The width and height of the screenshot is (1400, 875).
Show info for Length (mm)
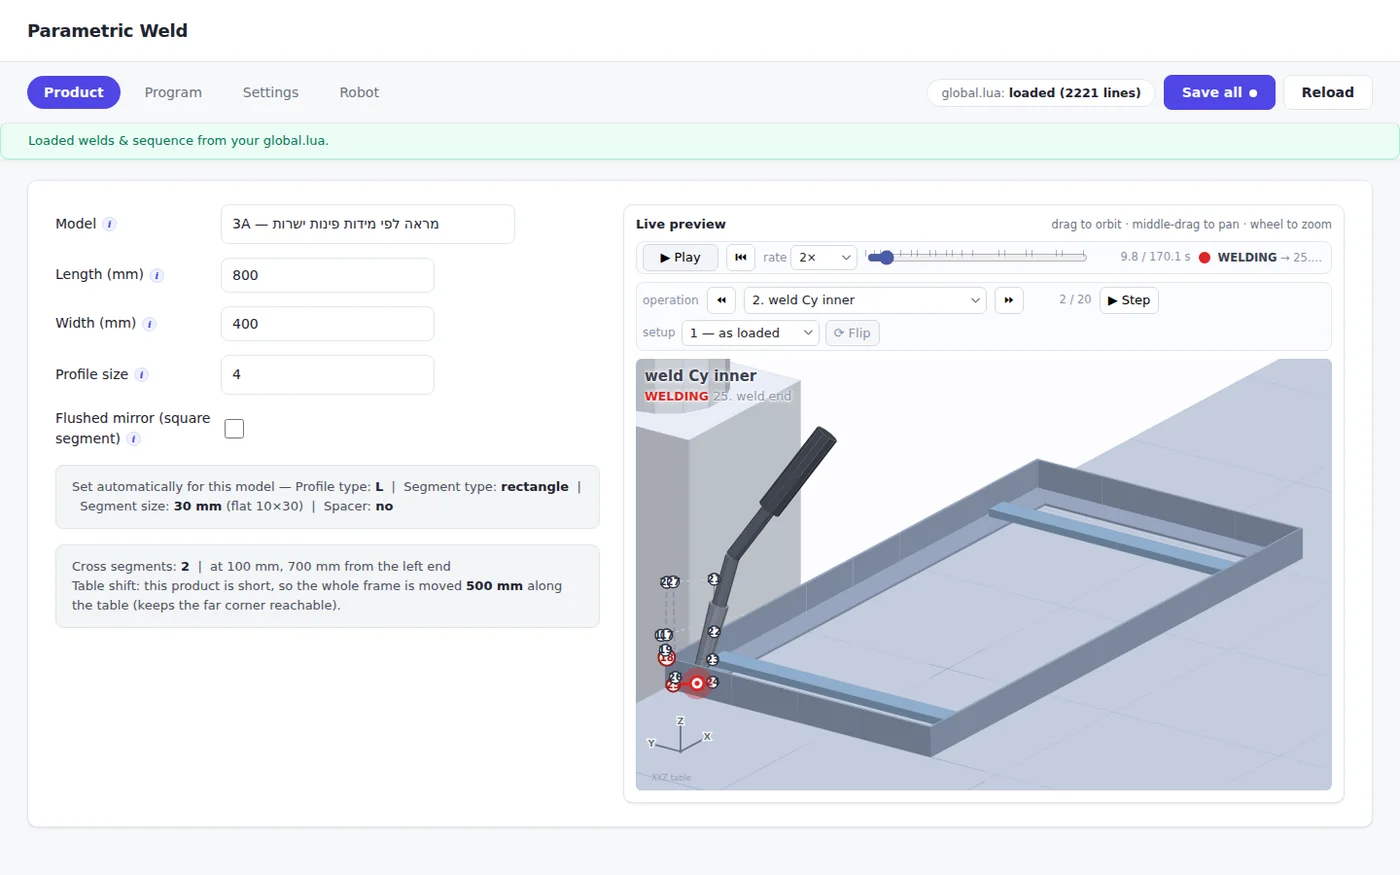(x=157, y=275)
